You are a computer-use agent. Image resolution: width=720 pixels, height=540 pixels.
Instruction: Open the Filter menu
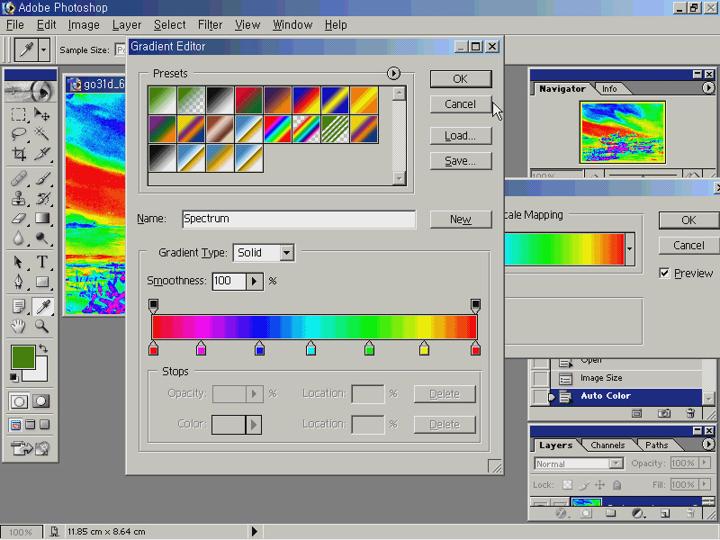pyautogui.click(x=210, y=25)
